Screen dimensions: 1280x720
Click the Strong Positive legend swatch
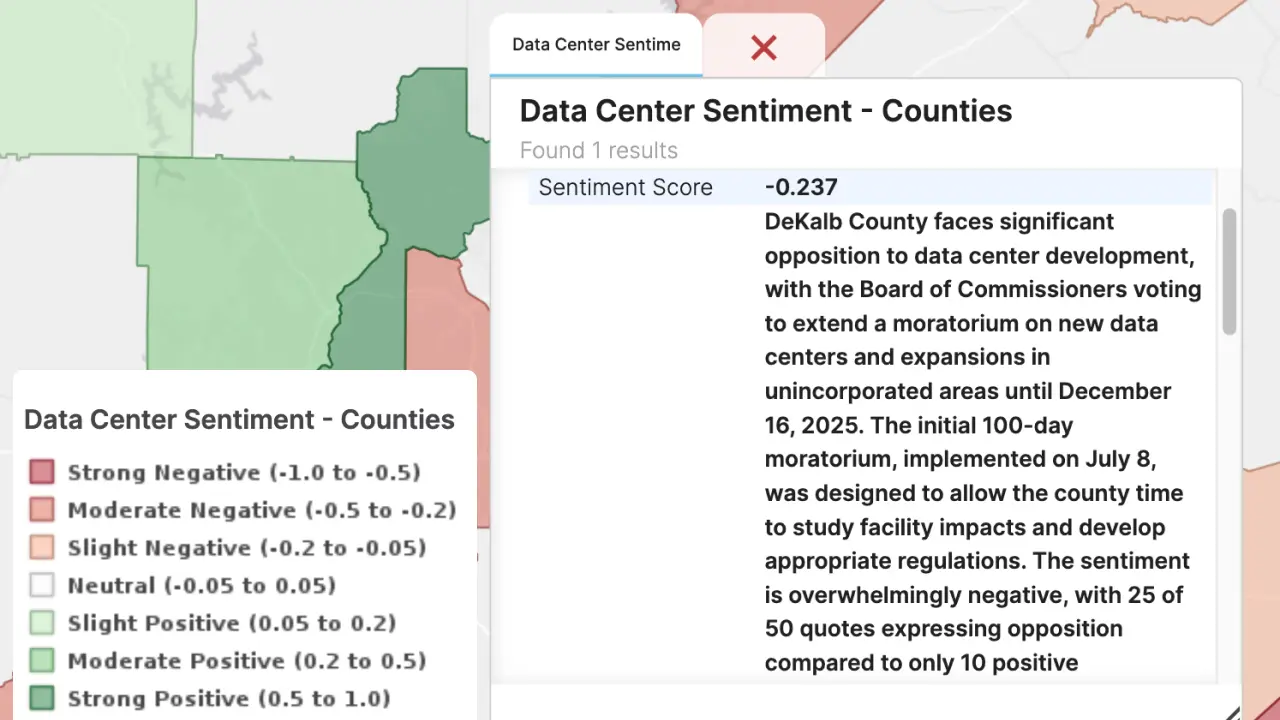(41, 698)
